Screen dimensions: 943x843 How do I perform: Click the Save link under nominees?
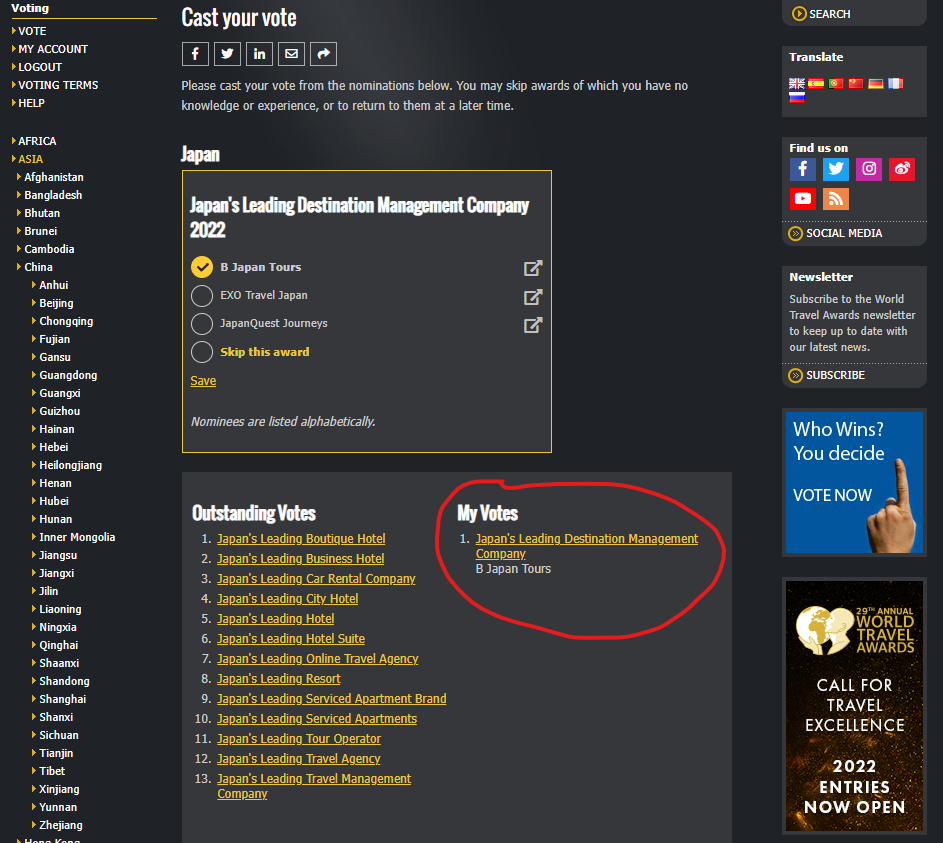point(203,381)
